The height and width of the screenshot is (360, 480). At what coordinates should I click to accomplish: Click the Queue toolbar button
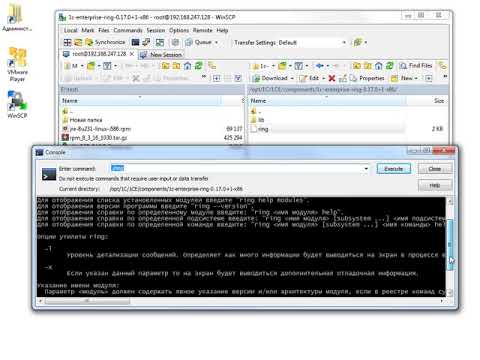point(199,42)
